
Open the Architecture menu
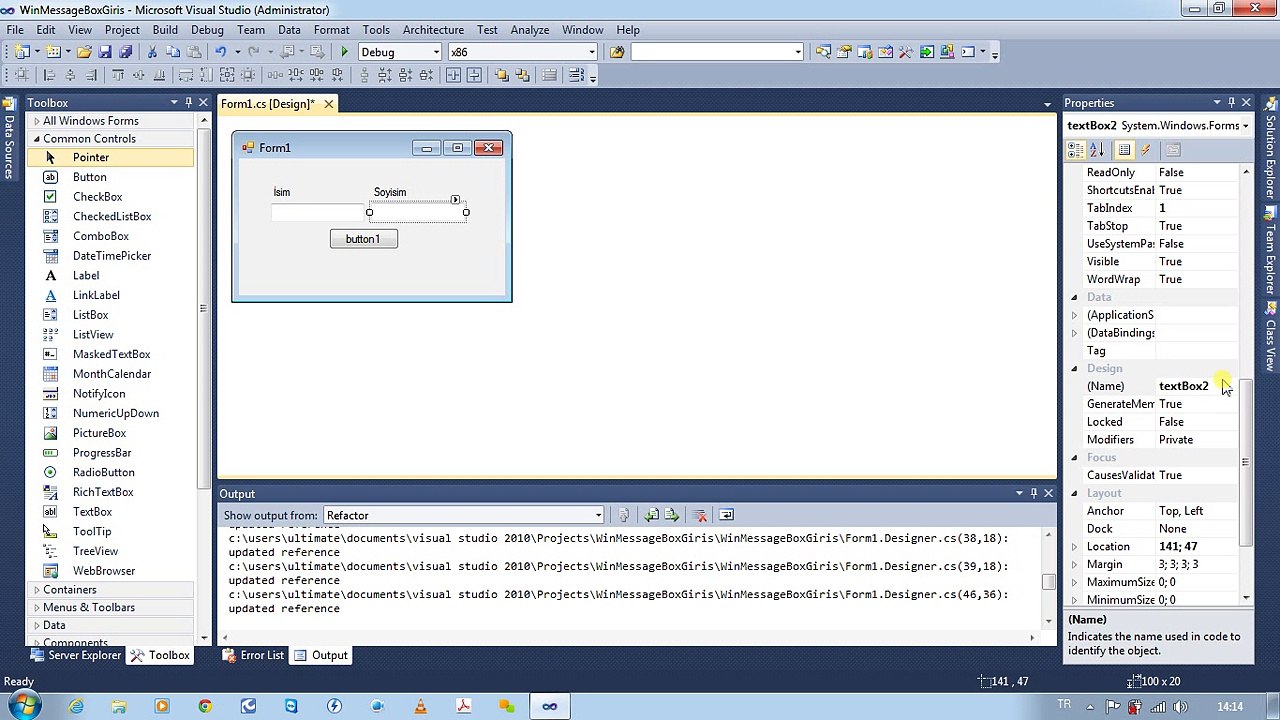pyautogui.click(x=433, y=30)
